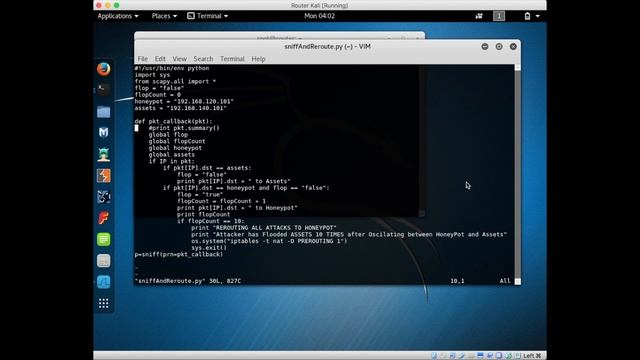Click the 'global flopCount' line
The image size is (640, 360).
177,141
